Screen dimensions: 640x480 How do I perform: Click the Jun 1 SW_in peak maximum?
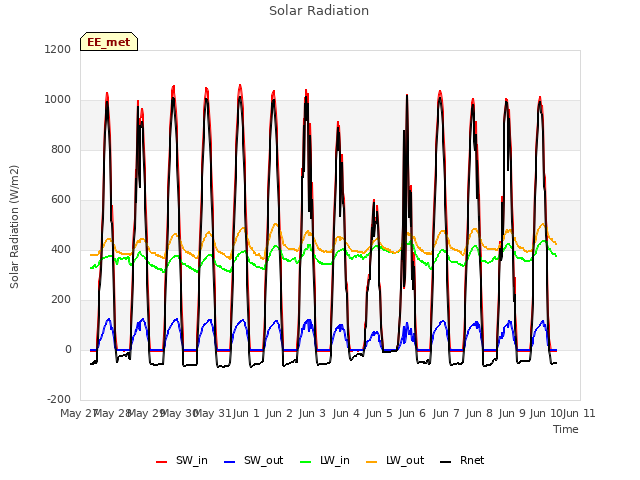tap(240, 85)
